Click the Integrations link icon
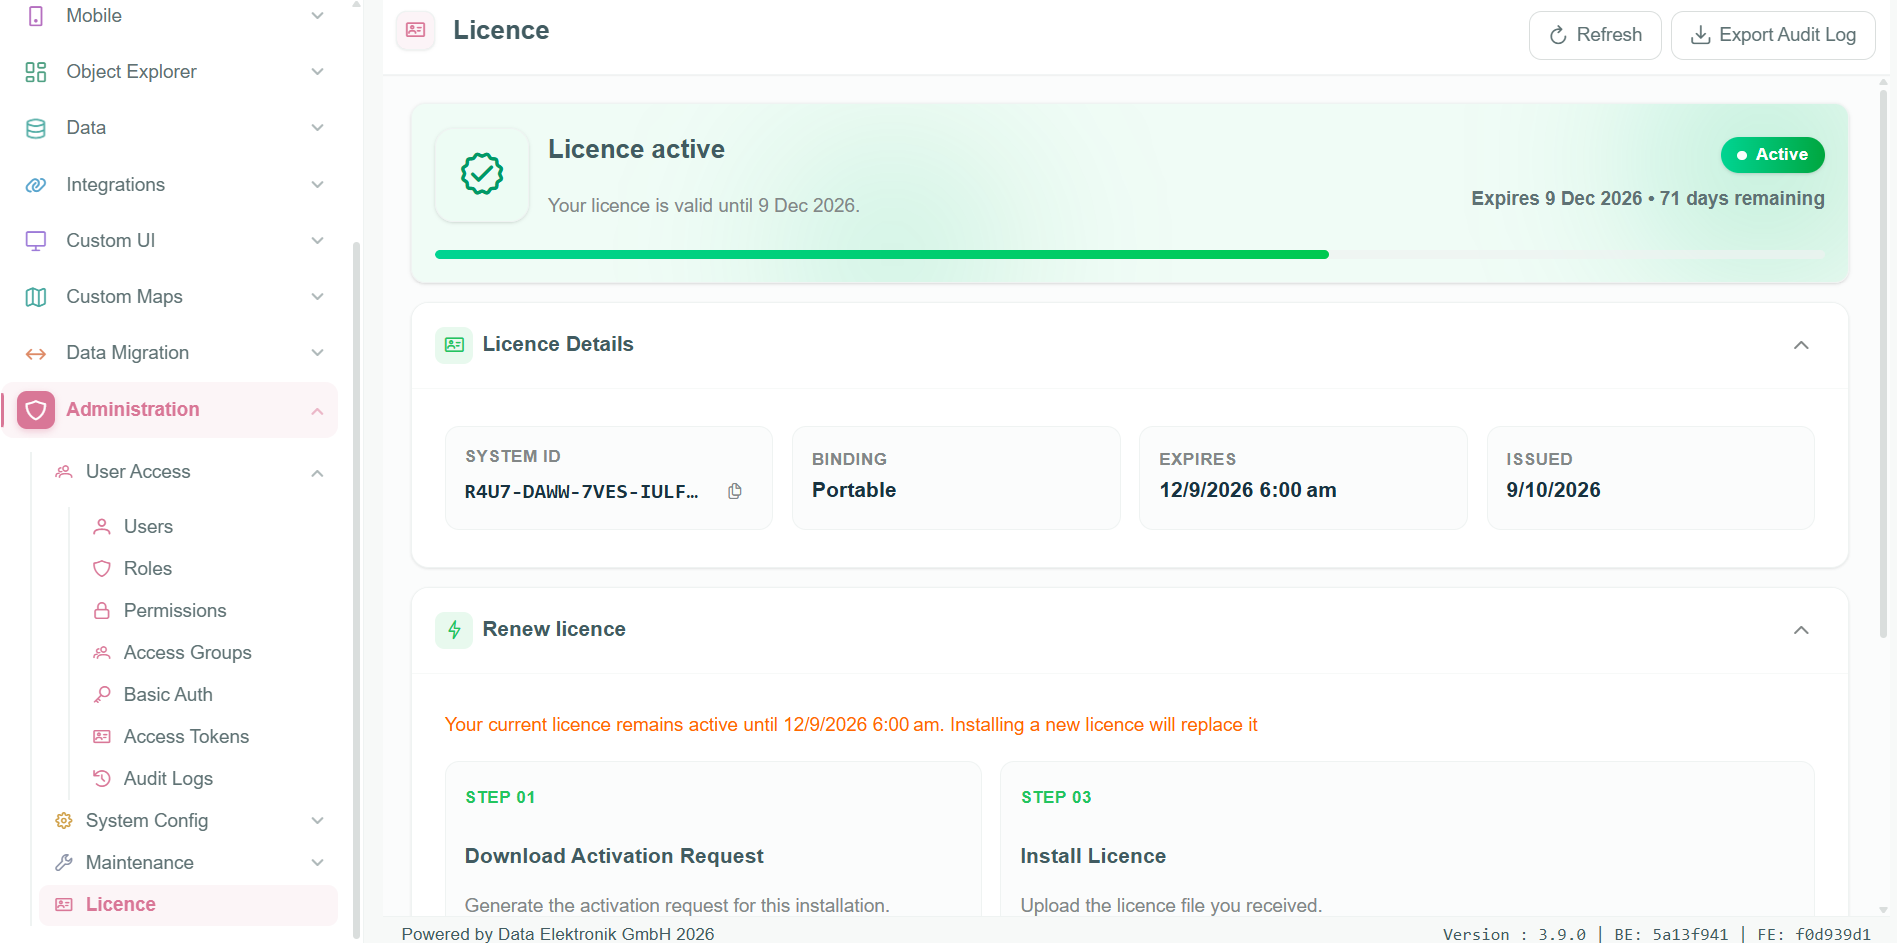 point(36,185)
